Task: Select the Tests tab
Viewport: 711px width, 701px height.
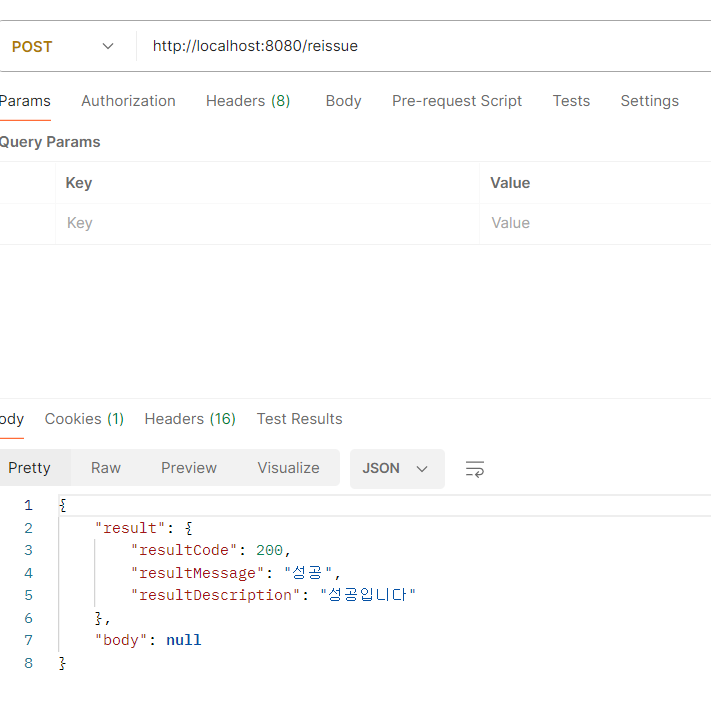Action: pos(571,101)
